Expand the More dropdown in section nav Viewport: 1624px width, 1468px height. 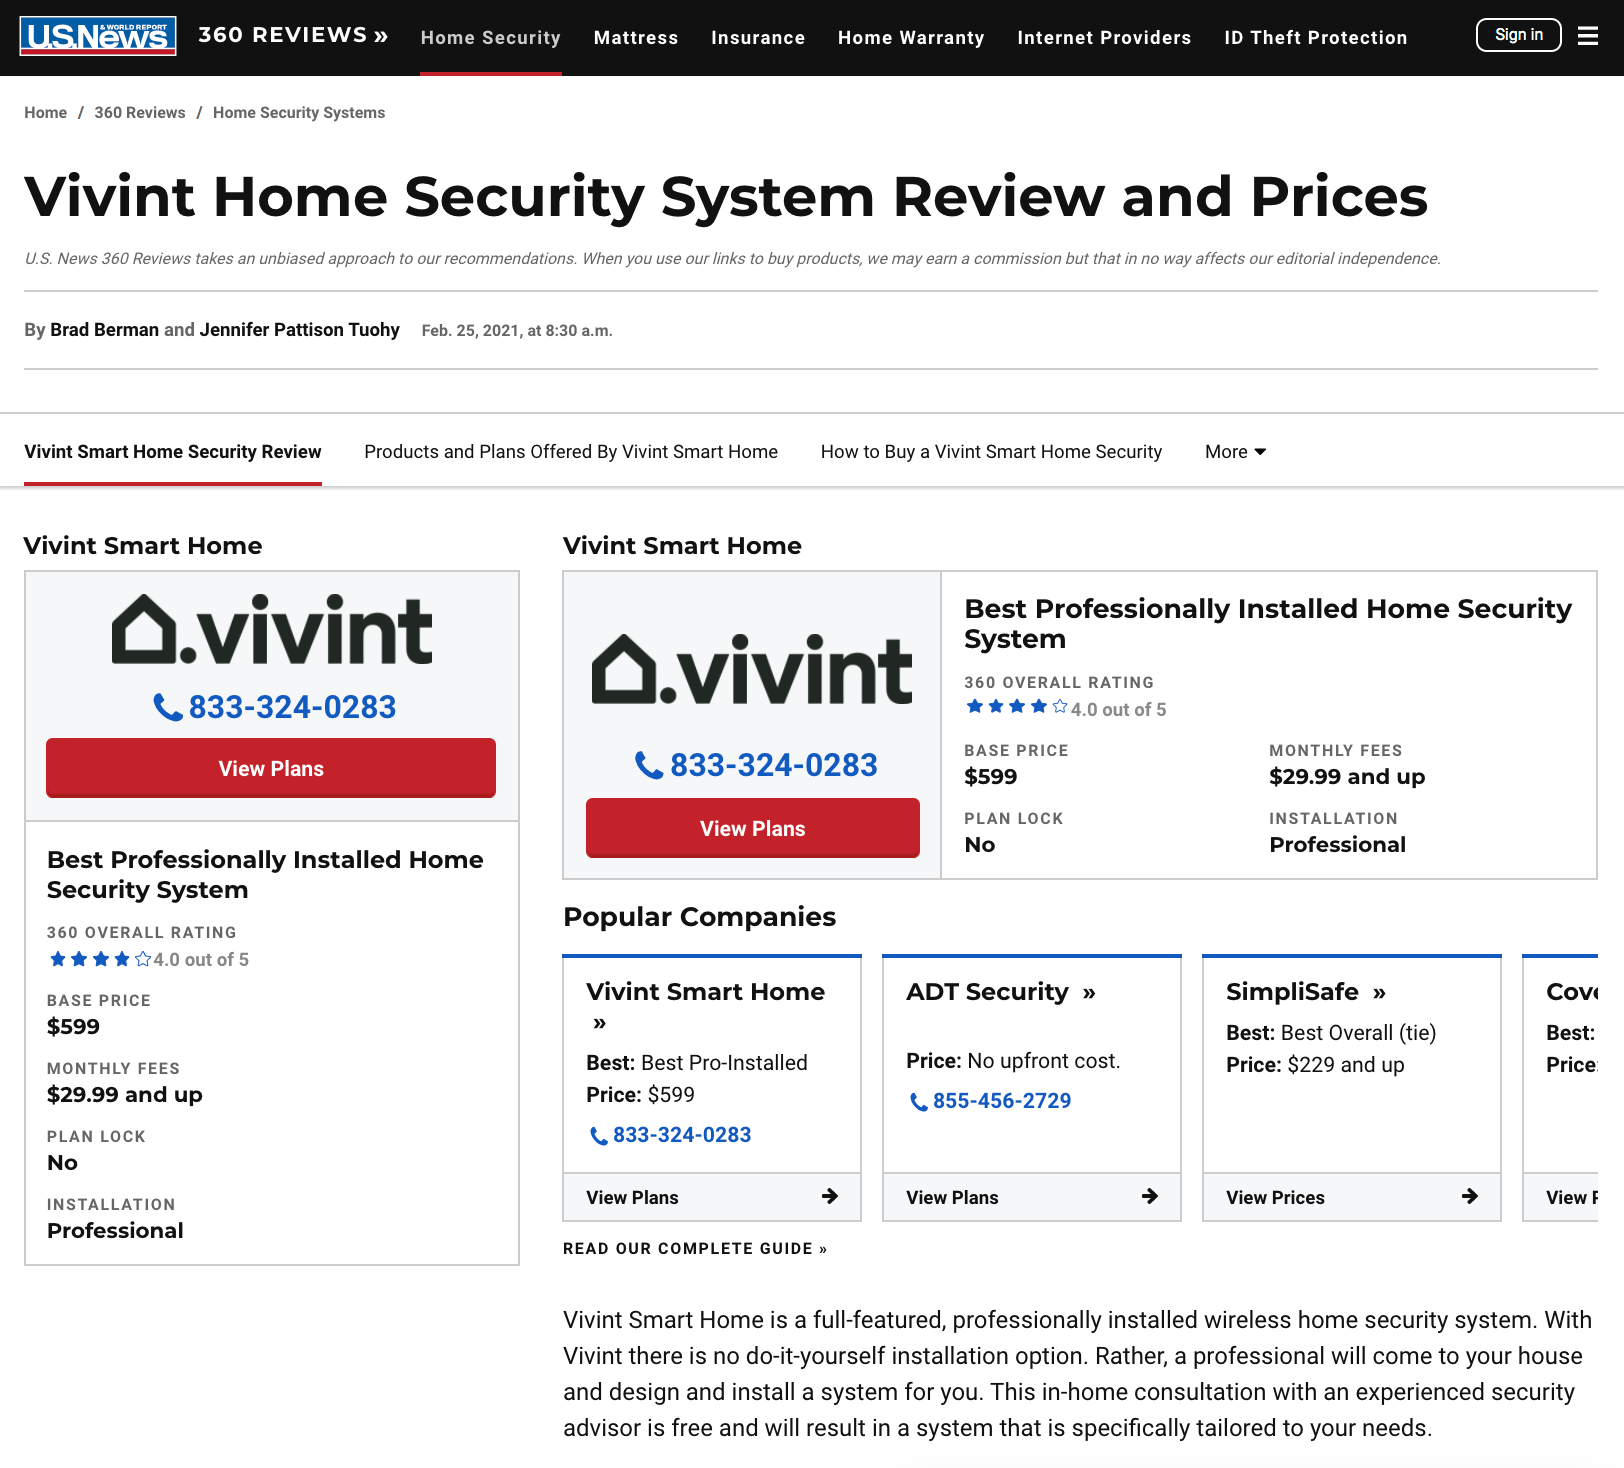(x=1236, y=452)
